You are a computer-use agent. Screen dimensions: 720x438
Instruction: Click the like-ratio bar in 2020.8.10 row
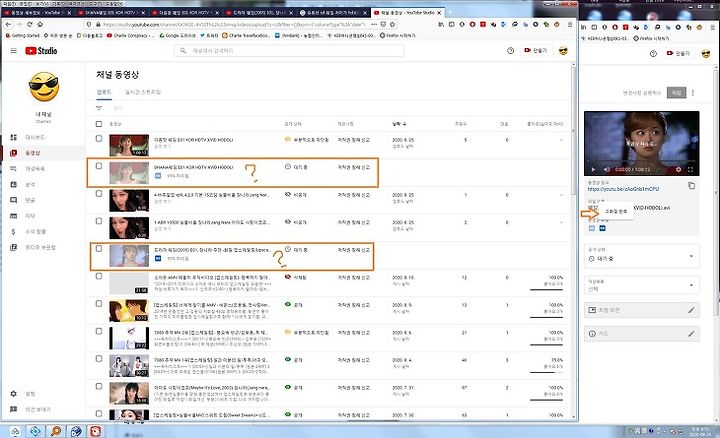(x=546, y=289)
